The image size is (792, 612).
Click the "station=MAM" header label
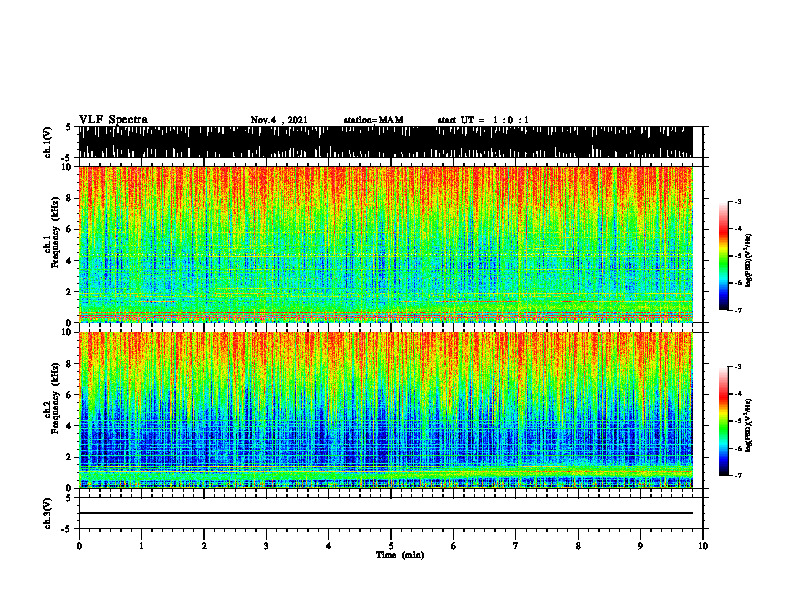tap(373, 120)
